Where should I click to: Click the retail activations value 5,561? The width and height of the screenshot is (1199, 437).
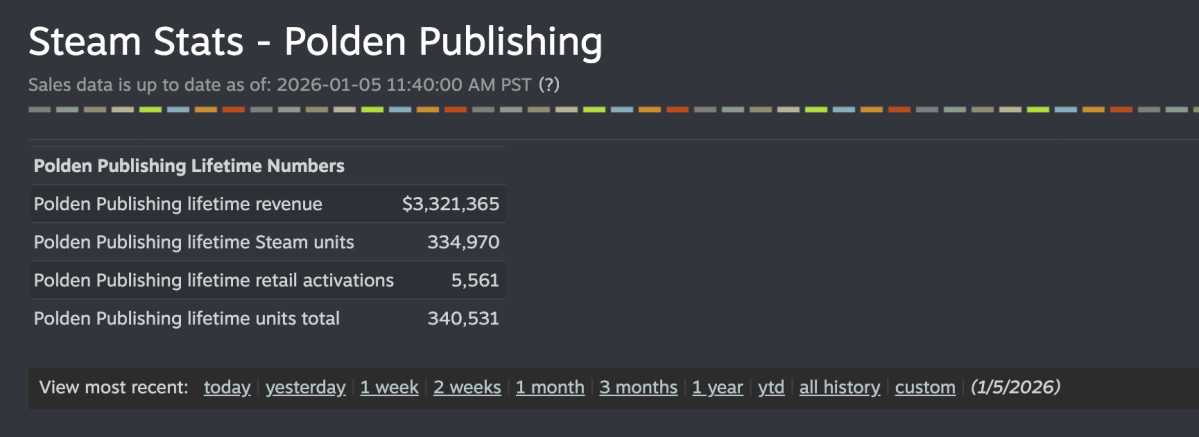coord(475,280)
